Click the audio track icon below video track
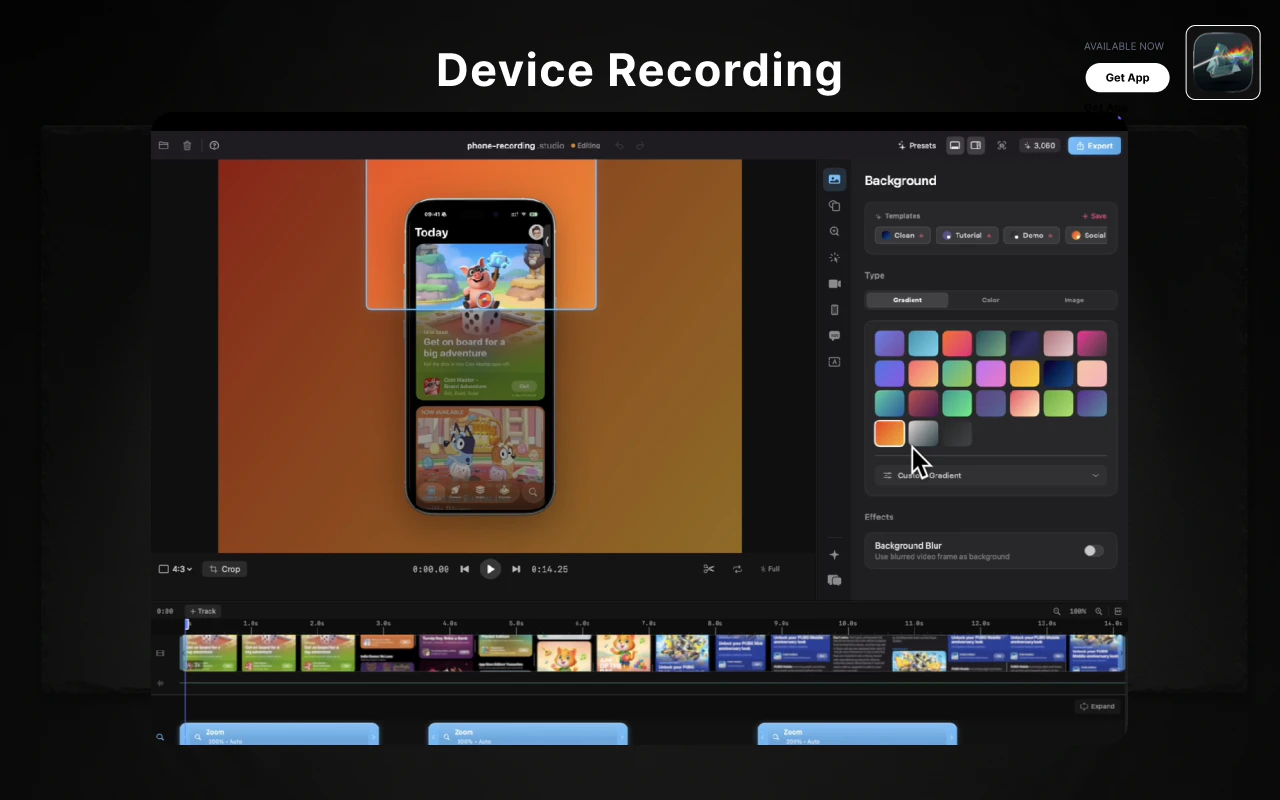The width and height of the screenshot is (1280, 800). [160, 684]
